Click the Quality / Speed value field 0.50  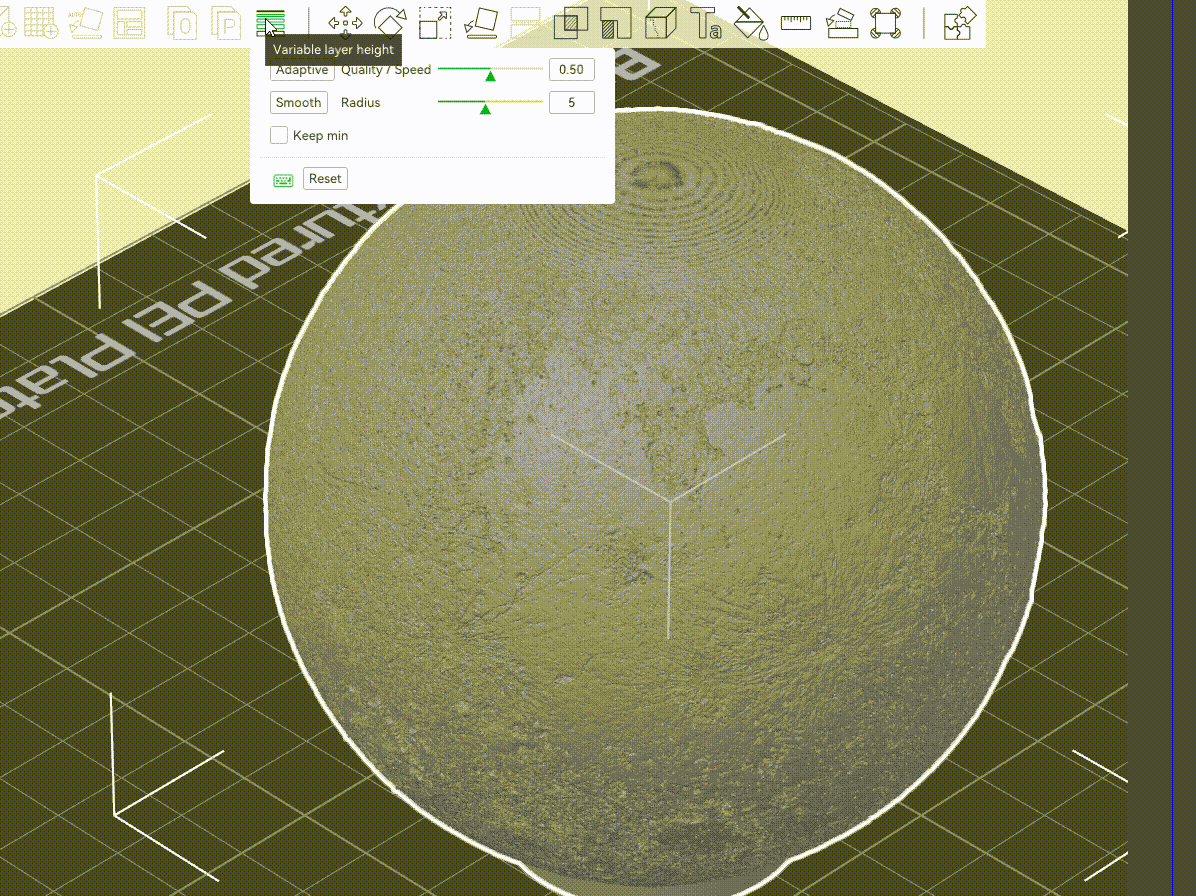(x=571, y=69)
